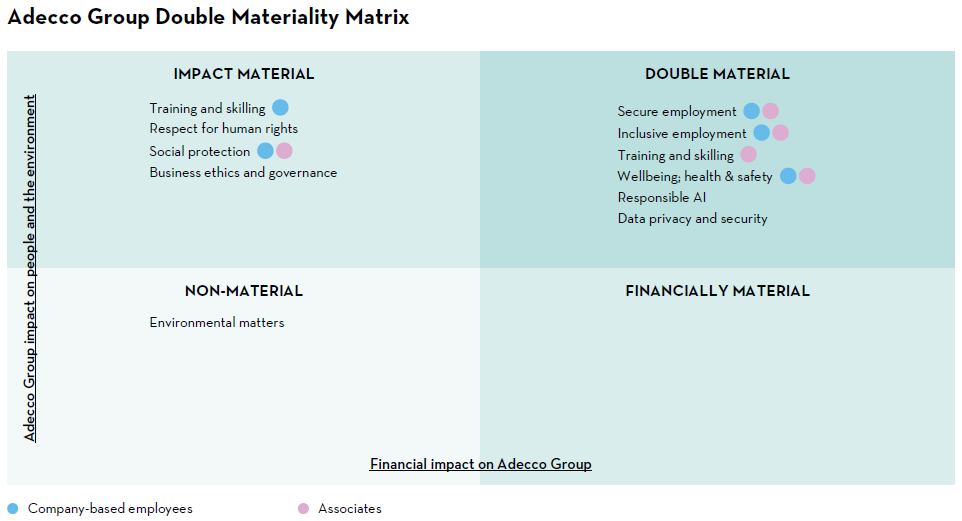This screenshot has height=521, width=962.
Task: Click Financial impact on Adecco Group axis label
Action: click(x=481, y=464)
